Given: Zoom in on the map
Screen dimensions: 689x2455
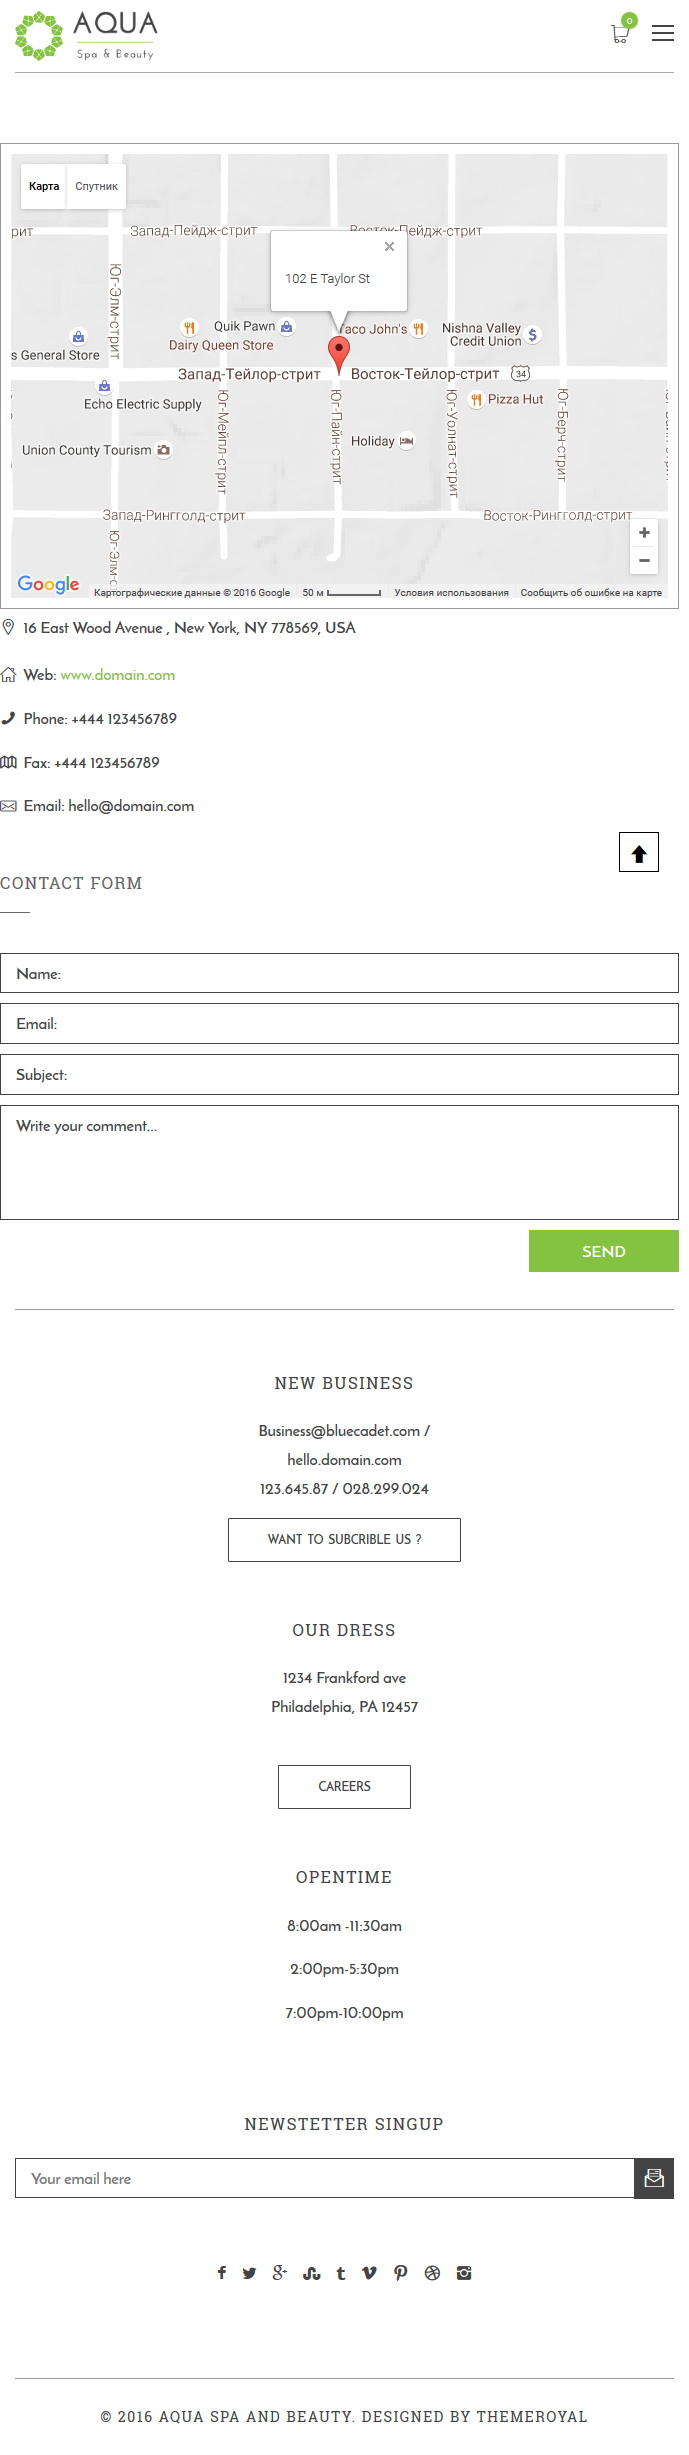Looking at the screenshot, I should pyautogui.click(x=644, y=533).
